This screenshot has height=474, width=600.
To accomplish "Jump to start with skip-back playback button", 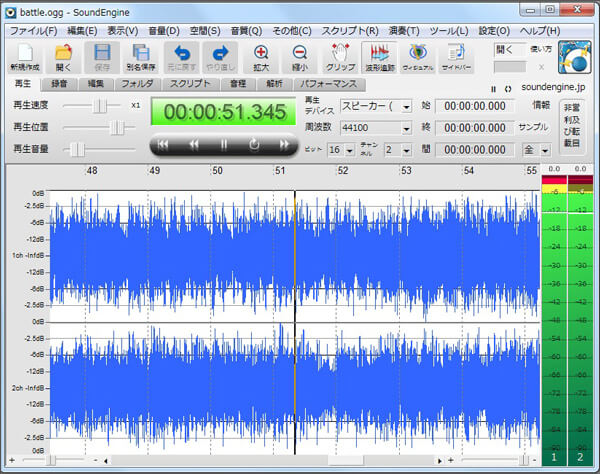I will [163, 145].
